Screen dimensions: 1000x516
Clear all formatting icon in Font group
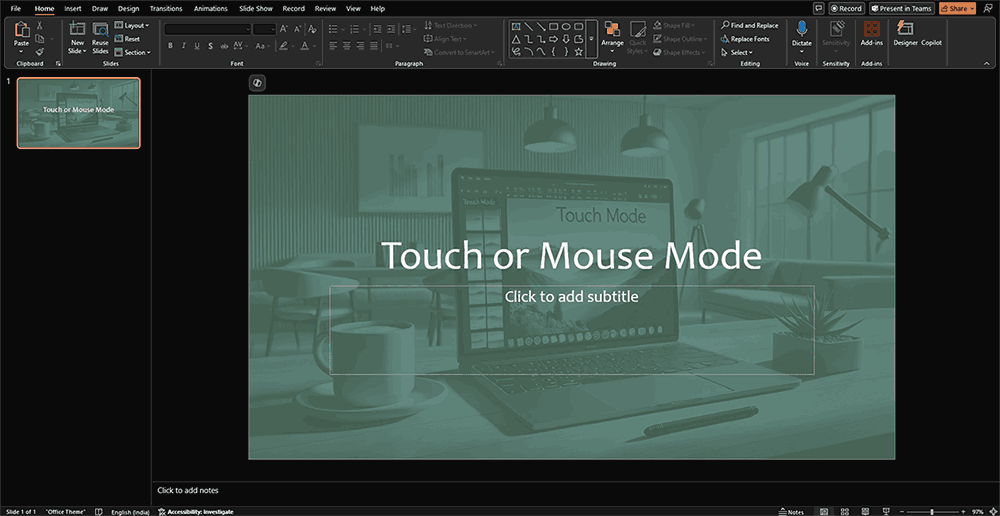pyautogui.click(x=312, y=29)
